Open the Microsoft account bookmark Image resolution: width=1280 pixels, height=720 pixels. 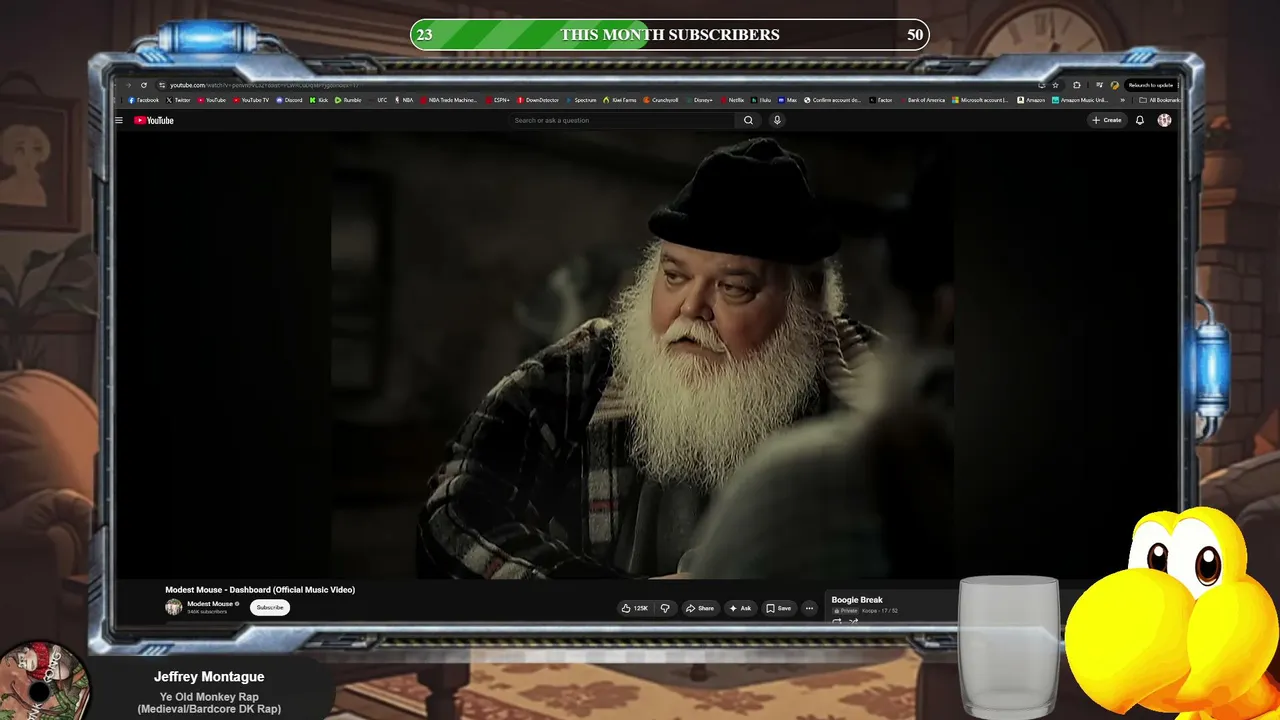980,100
